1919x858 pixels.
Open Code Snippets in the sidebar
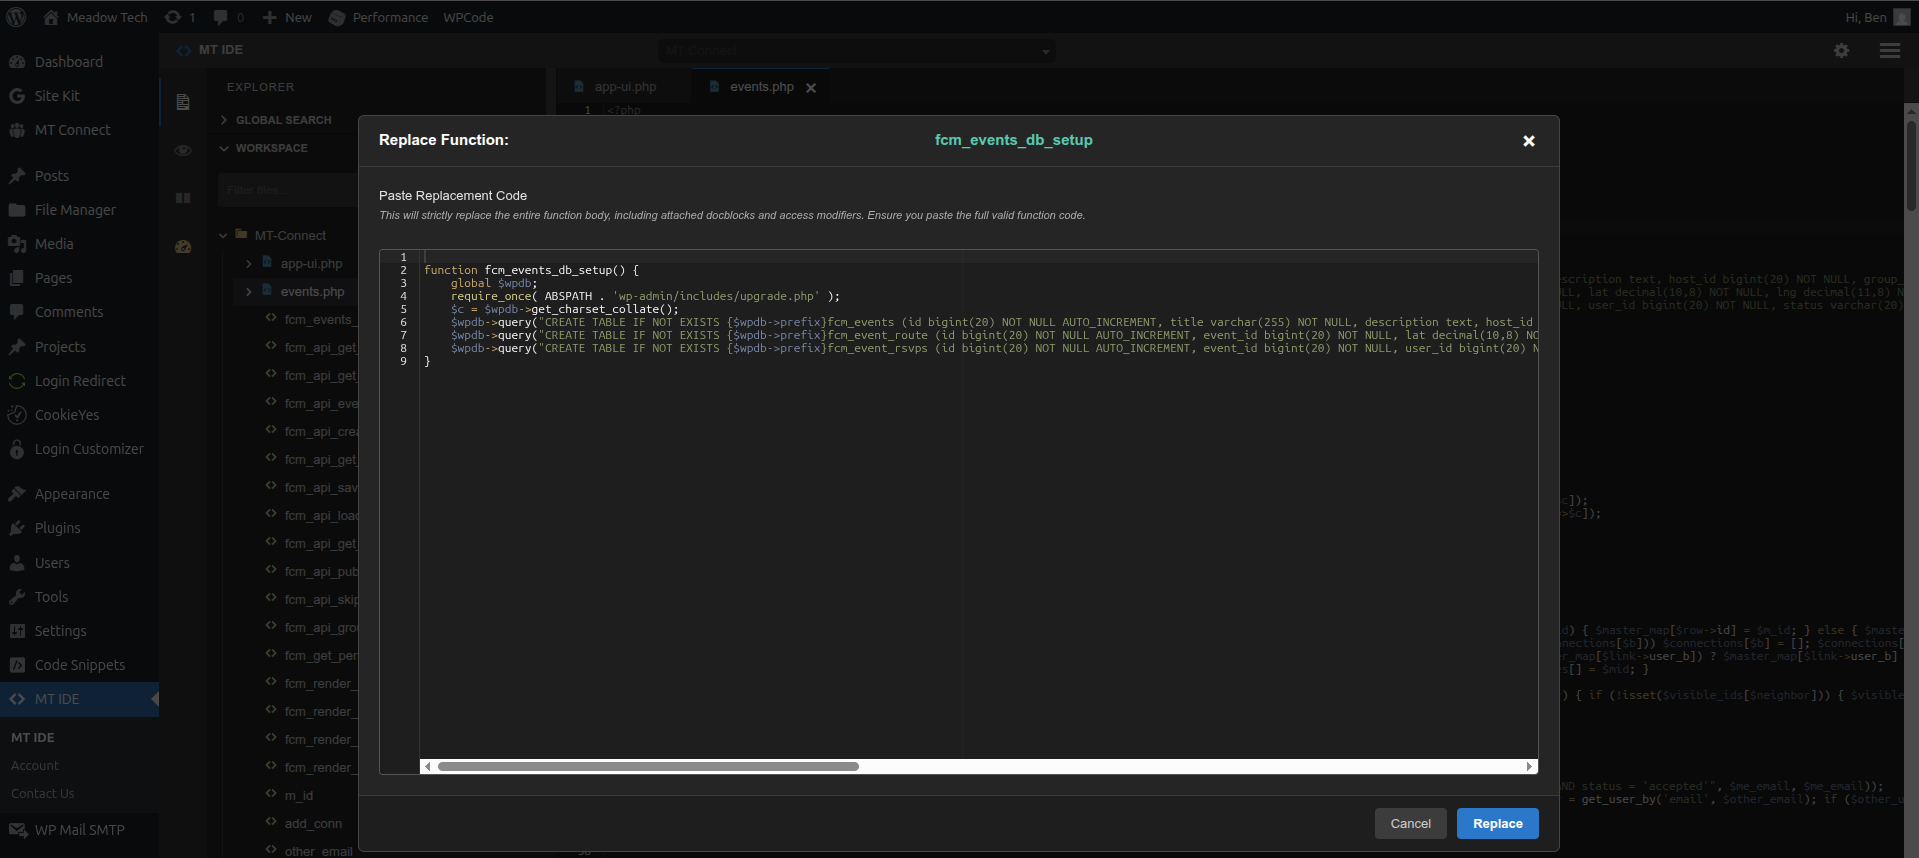point(79,665)
